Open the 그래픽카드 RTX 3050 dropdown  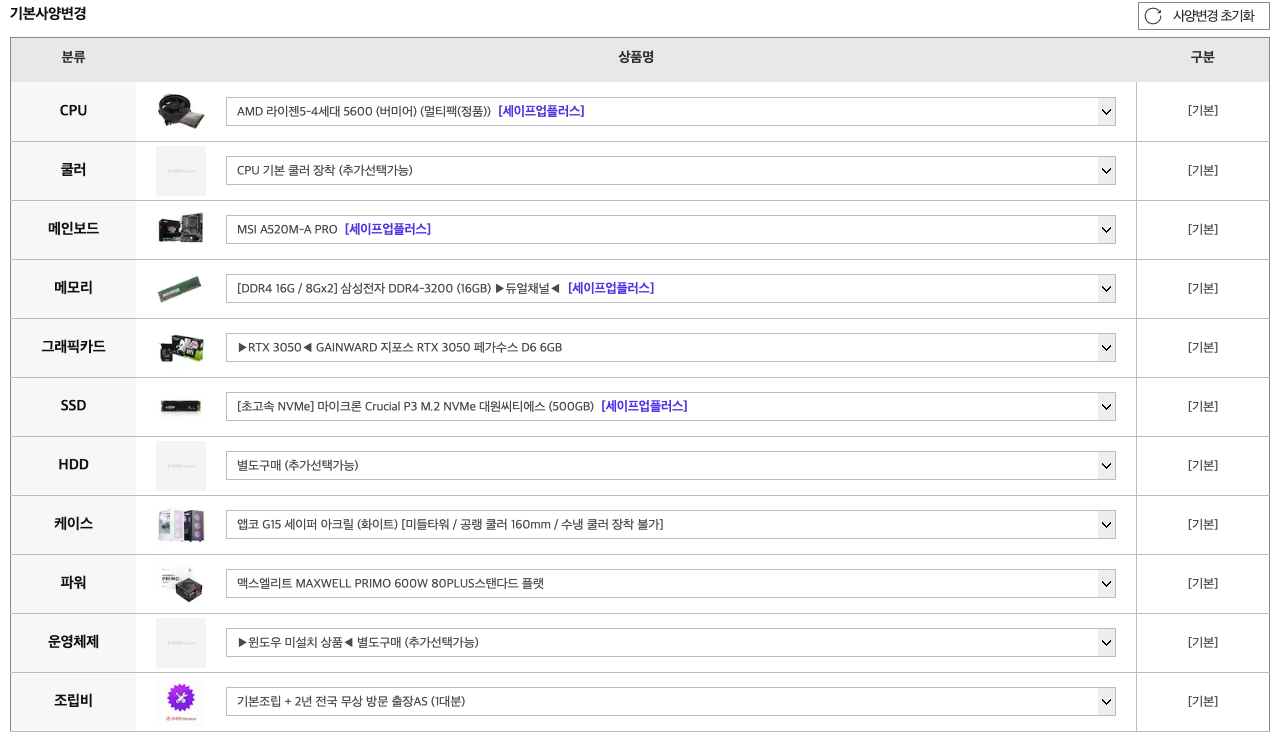click(671, 347)
